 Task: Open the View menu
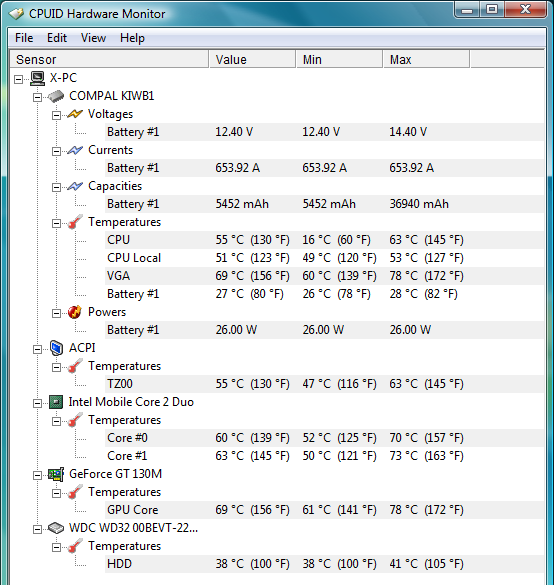[x=93, y=38]
